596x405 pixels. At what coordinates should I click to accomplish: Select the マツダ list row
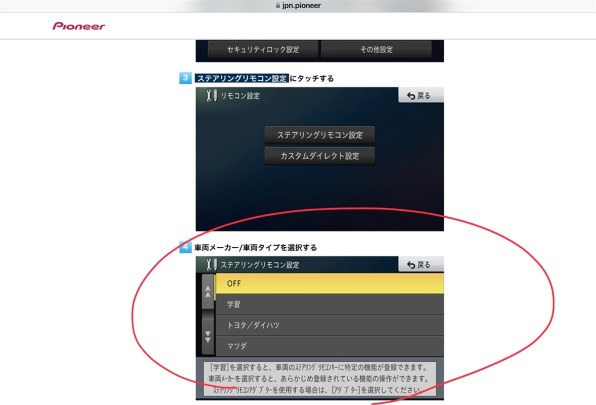click(330, 346)
